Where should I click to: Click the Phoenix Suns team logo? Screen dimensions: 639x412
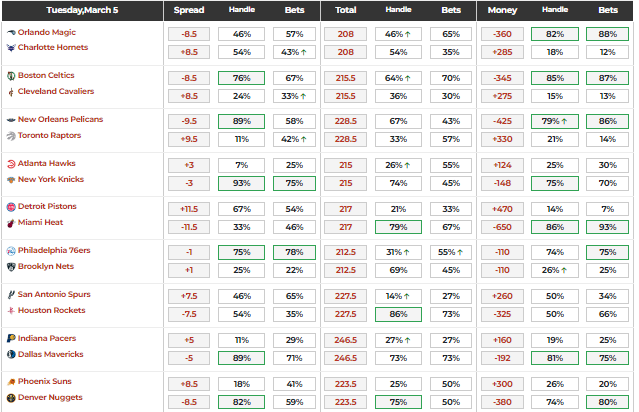(x=10, y=381)
